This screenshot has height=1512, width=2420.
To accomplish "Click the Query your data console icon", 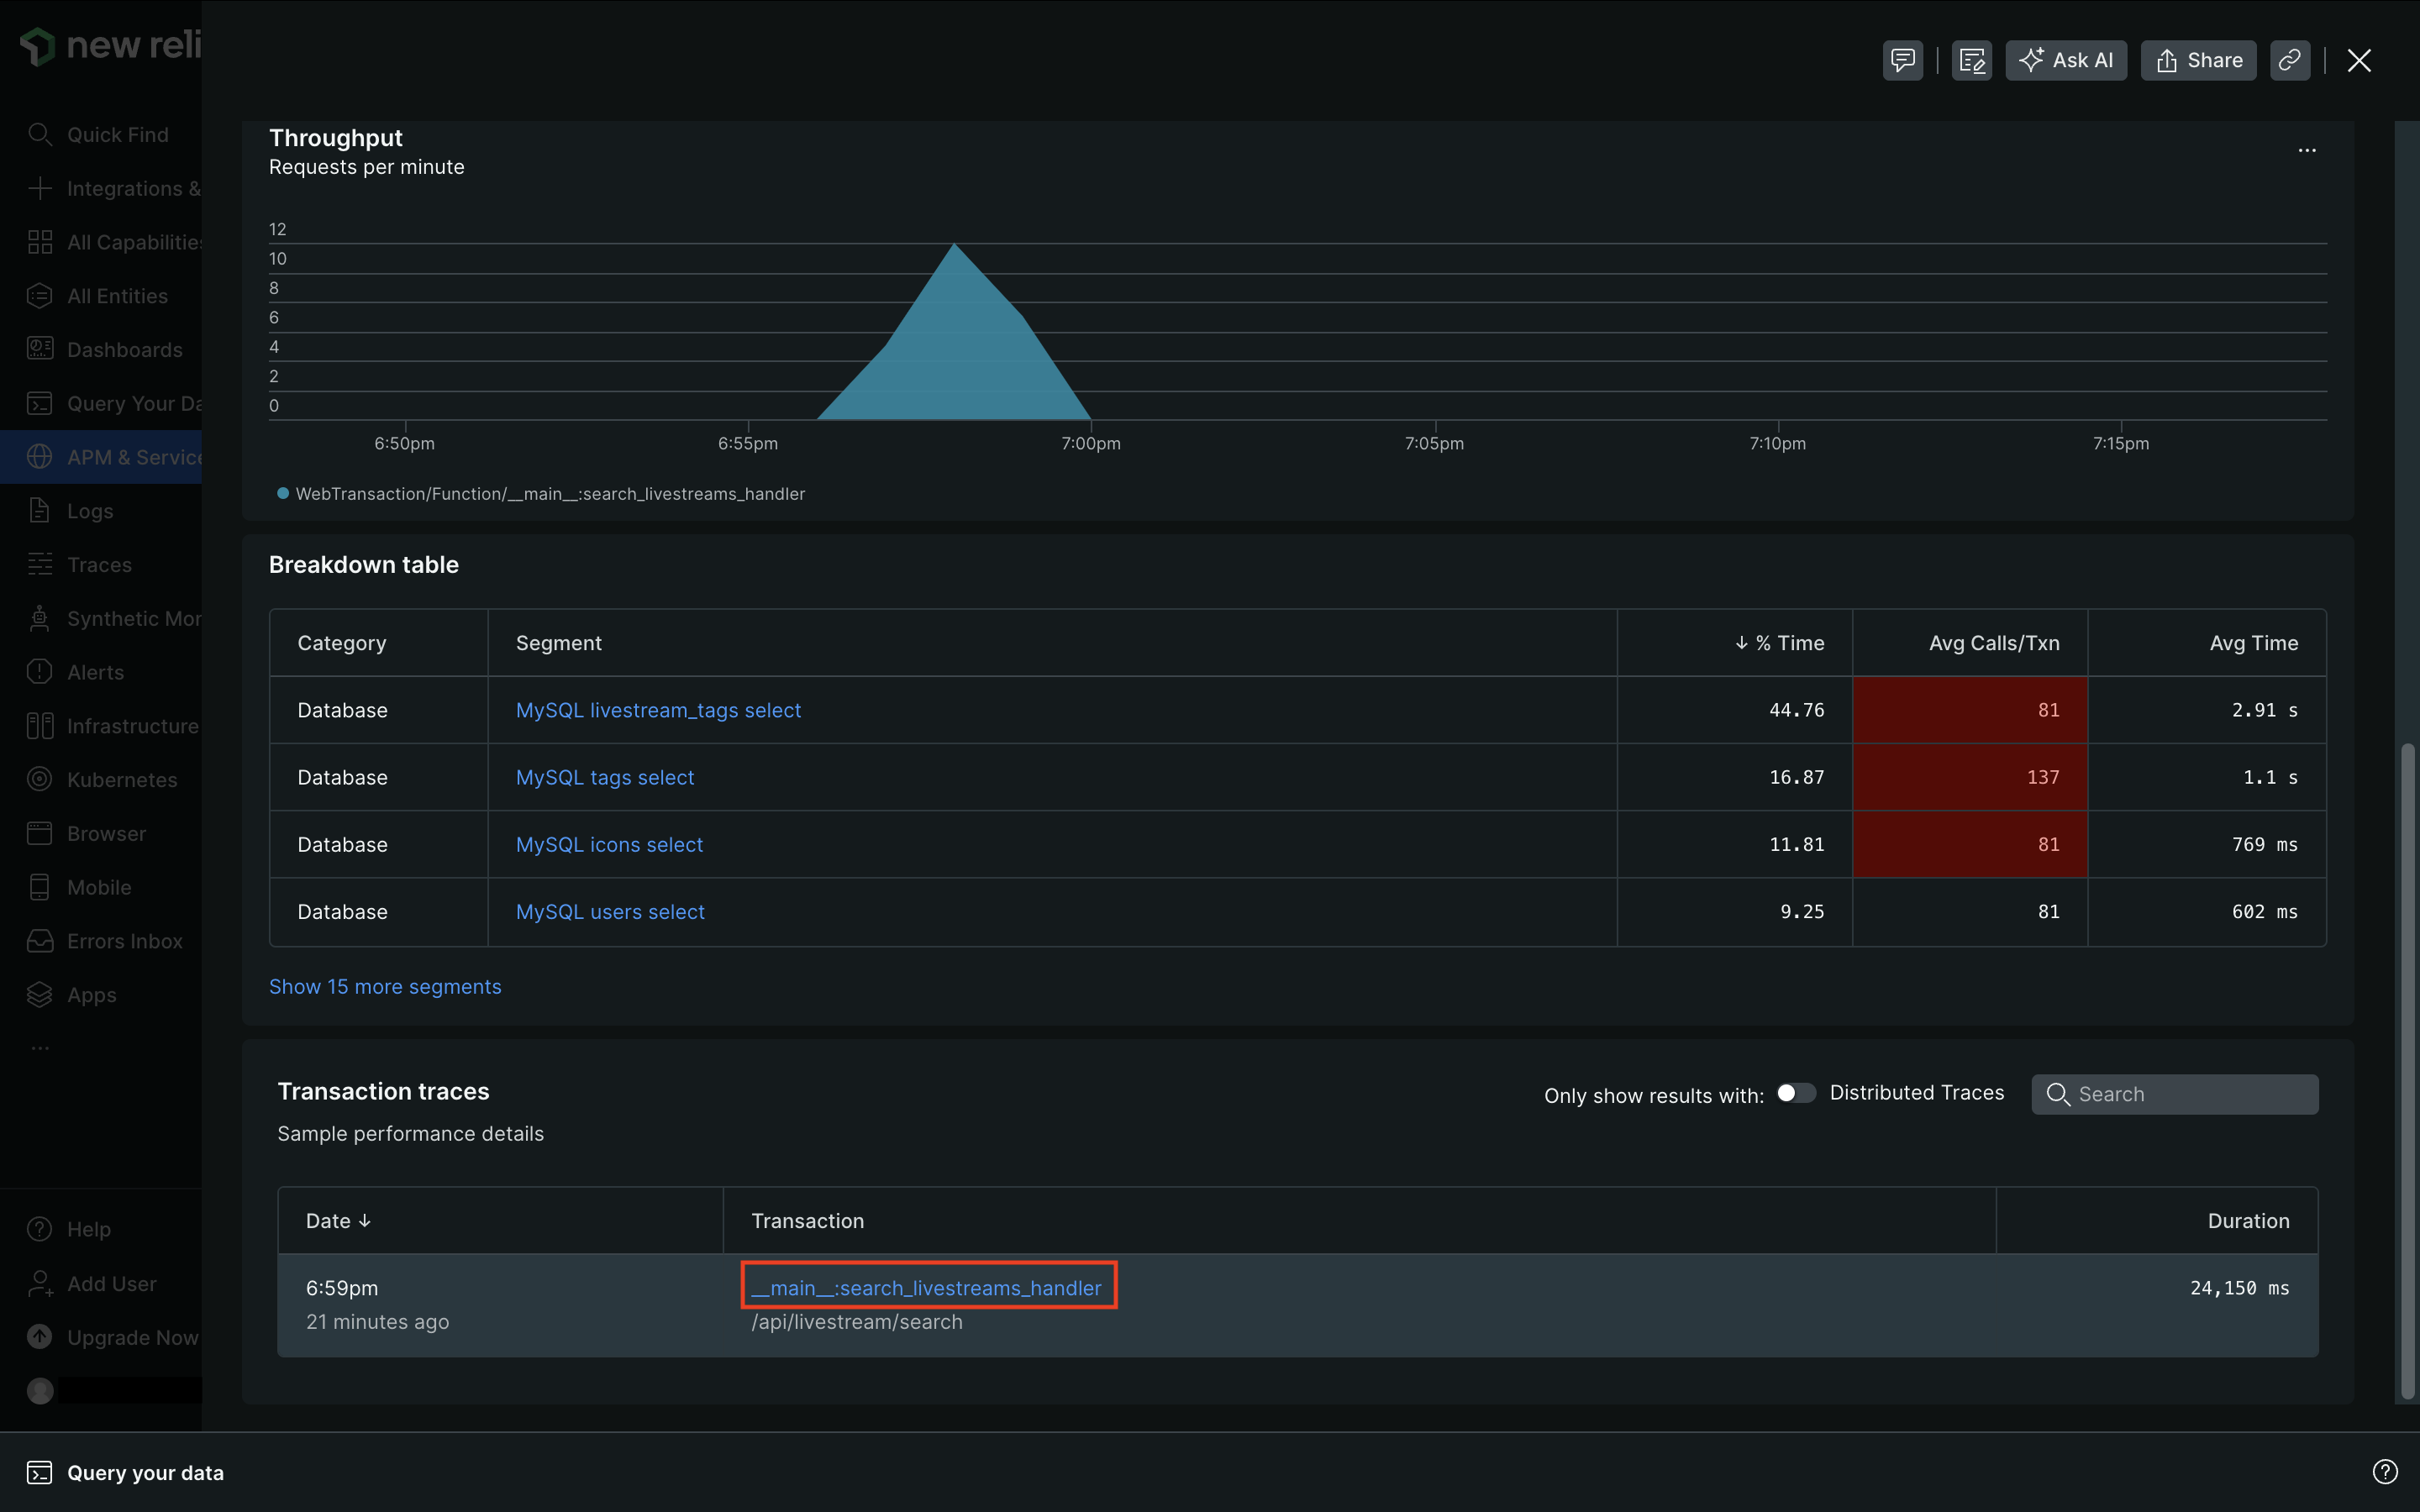I will 39,1472.
